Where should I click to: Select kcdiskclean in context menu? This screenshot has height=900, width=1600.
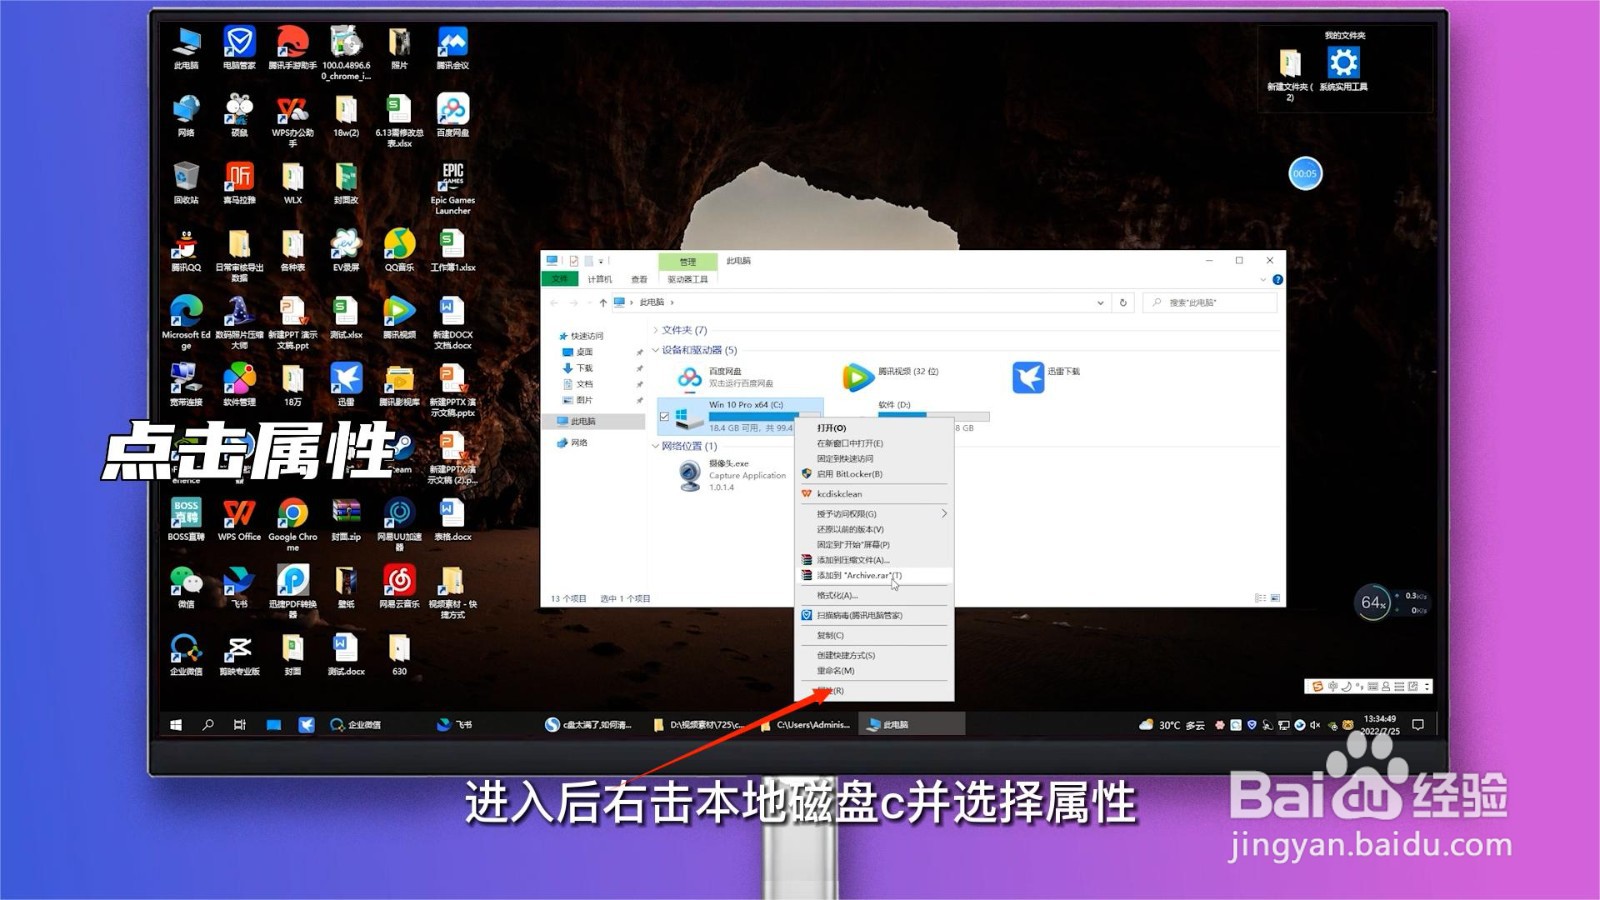pyautogui.click(x=874, y=494)
